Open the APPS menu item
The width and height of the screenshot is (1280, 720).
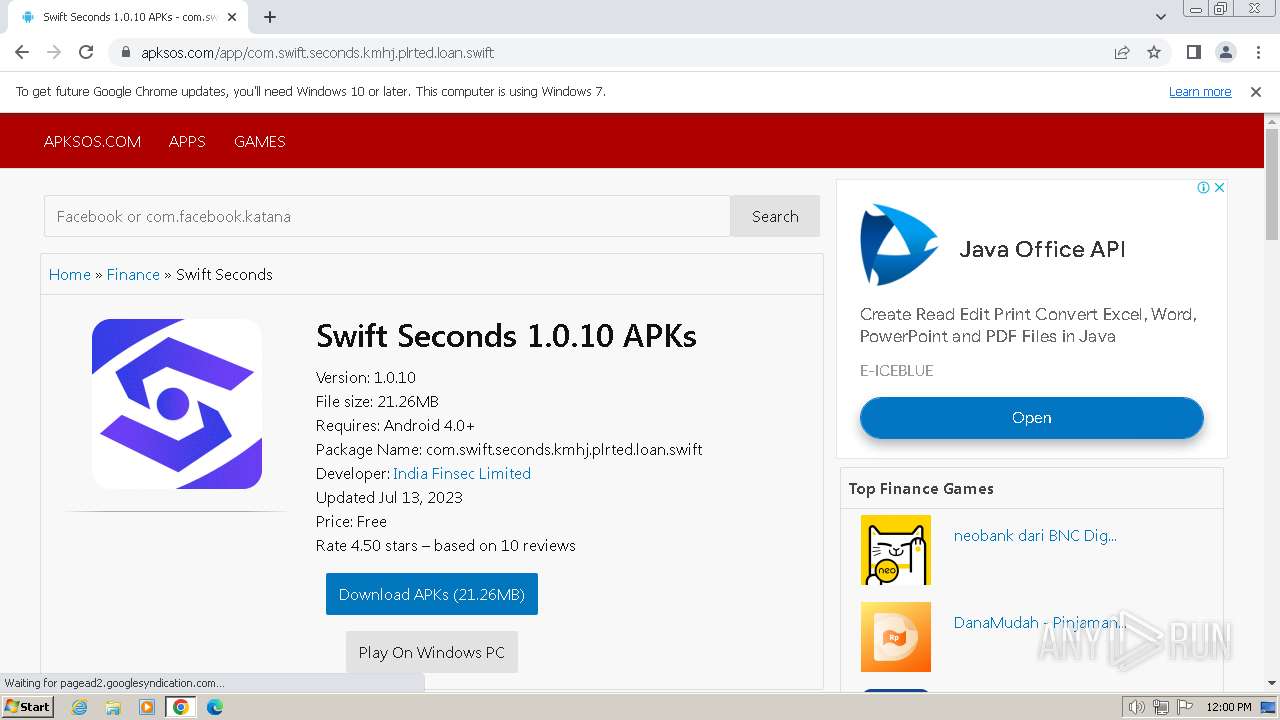tap(187, 141)
